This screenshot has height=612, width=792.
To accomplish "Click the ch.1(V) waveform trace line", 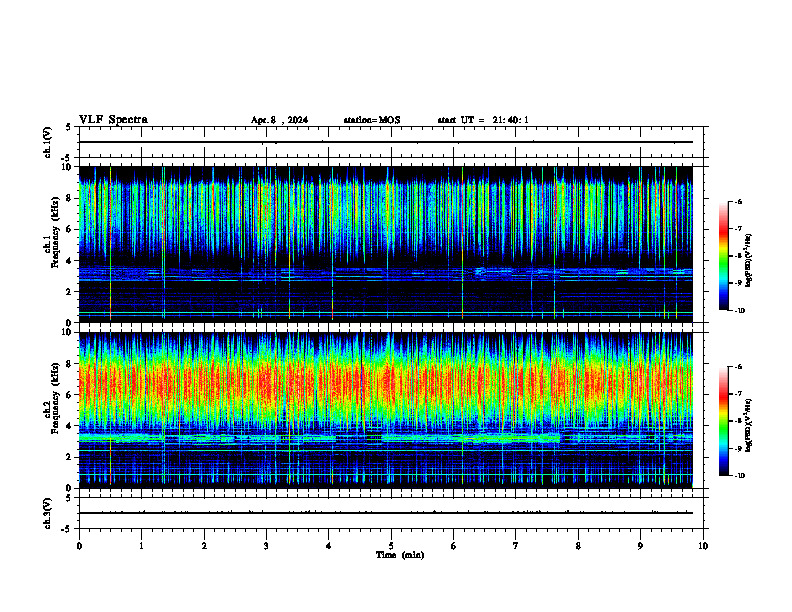I will point(386,142).
